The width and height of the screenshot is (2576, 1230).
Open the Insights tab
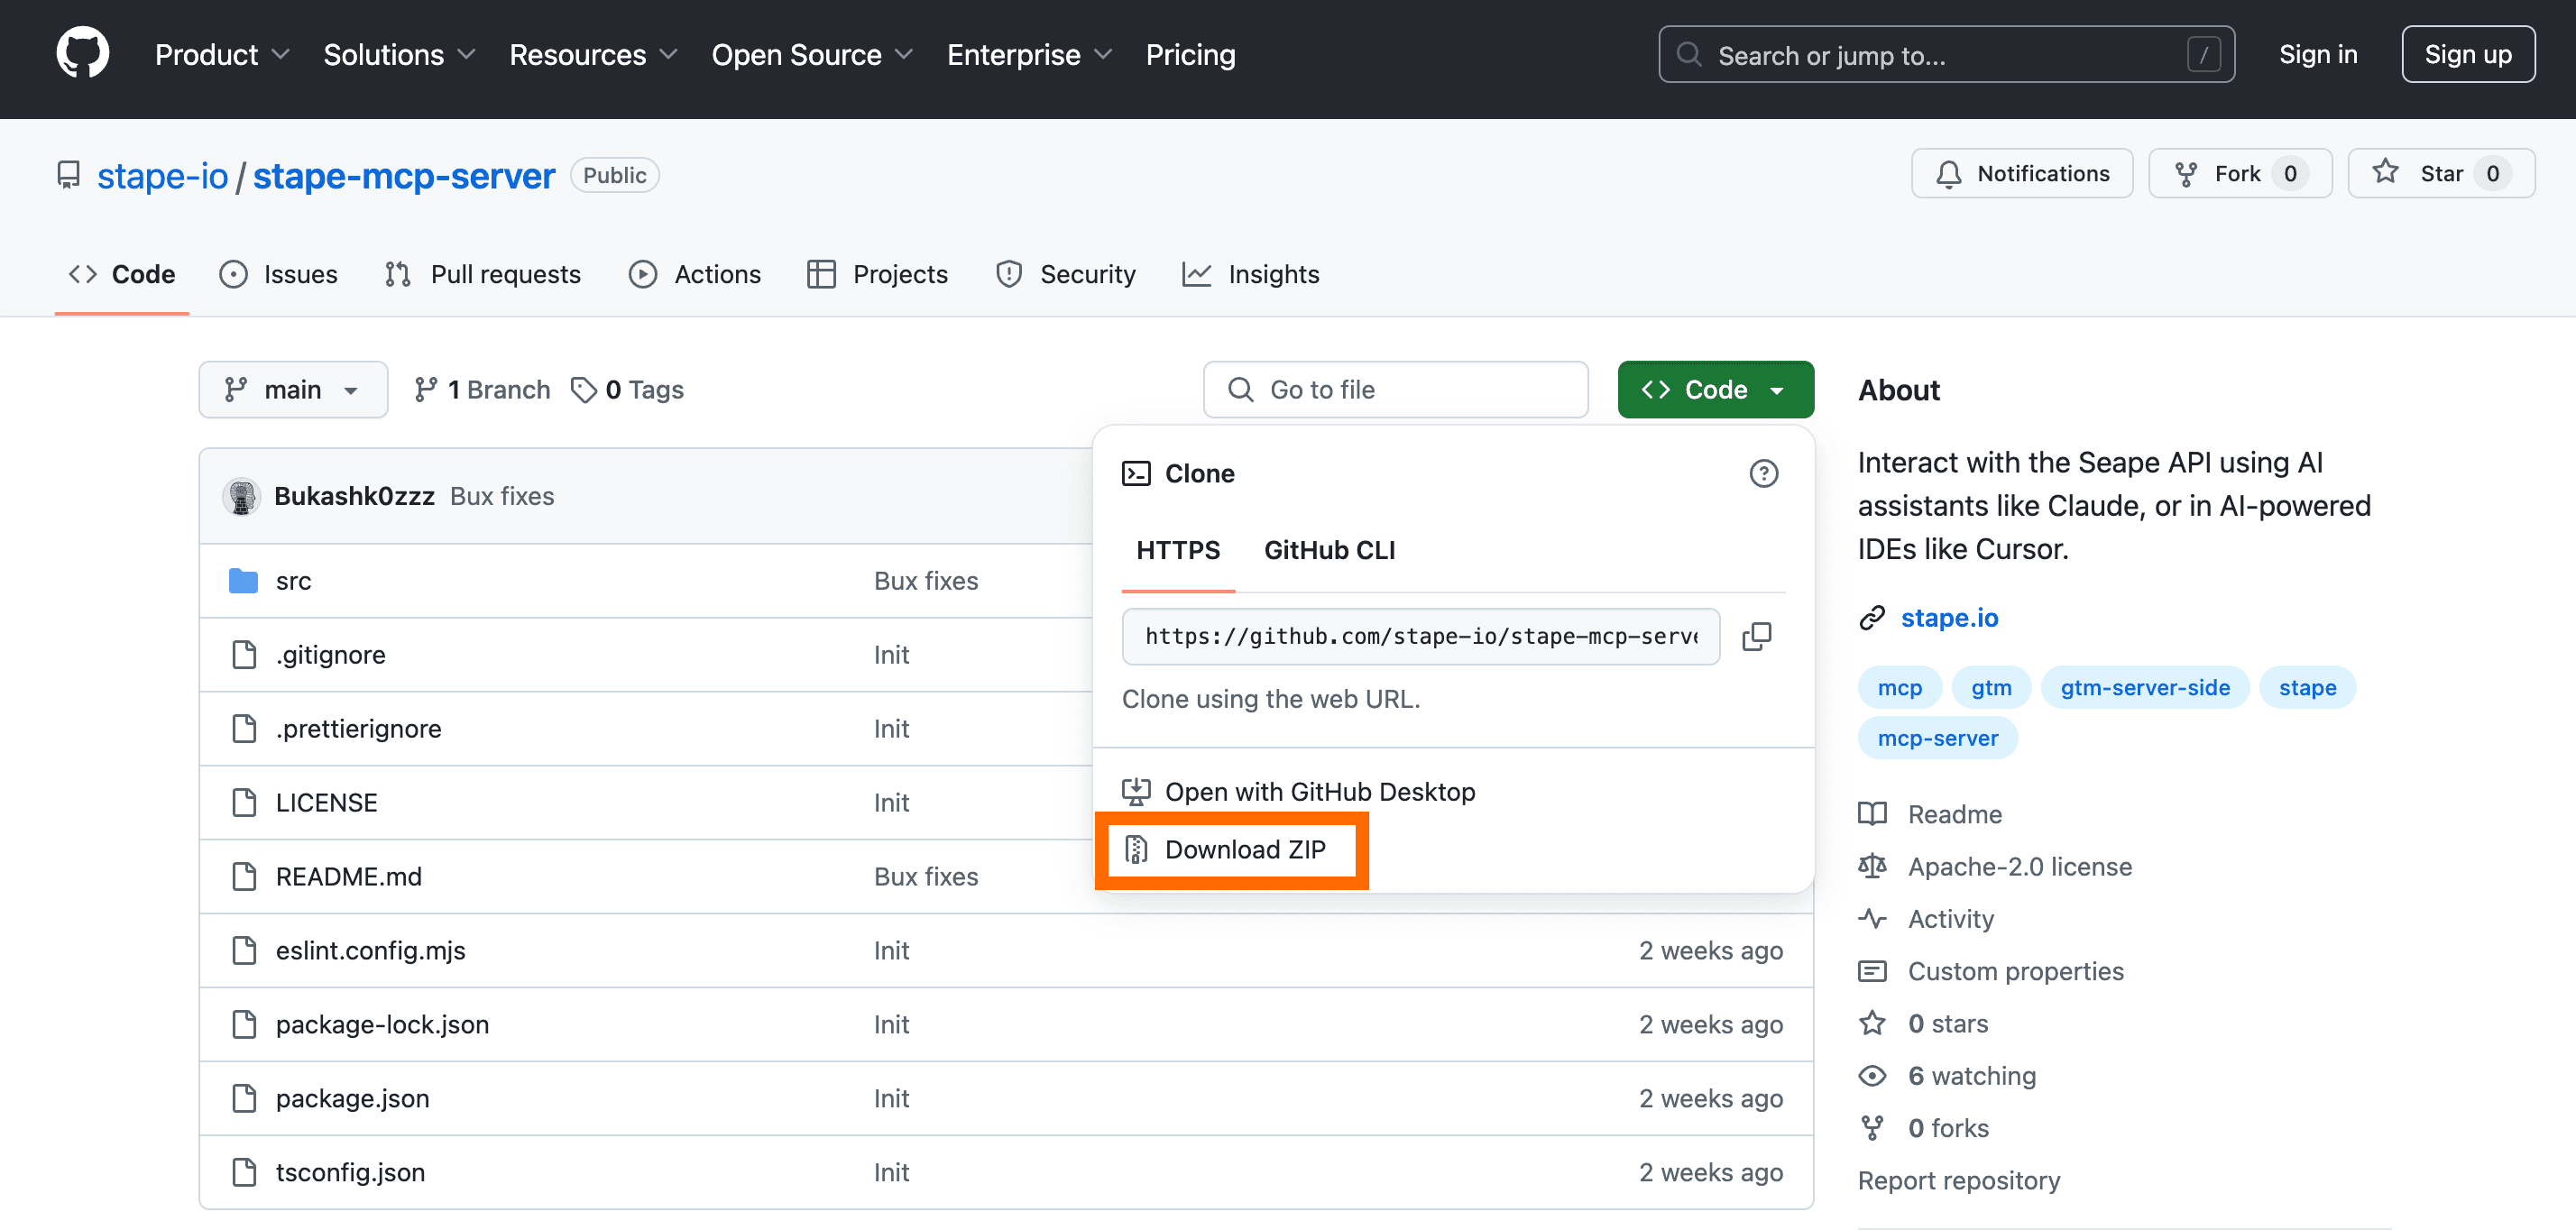[x=1251, y=274]
